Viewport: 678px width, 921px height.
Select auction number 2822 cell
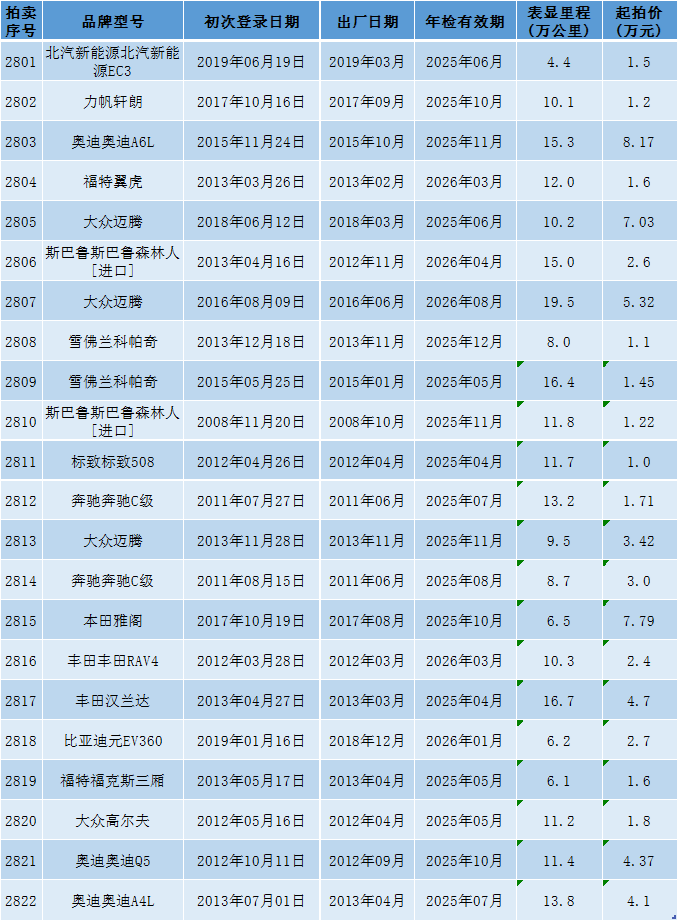click(x=21, y=900)
